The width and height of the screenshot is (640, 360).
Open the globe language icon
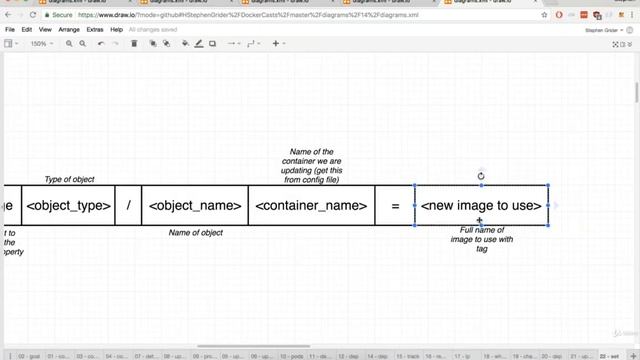tap(630, 30)
